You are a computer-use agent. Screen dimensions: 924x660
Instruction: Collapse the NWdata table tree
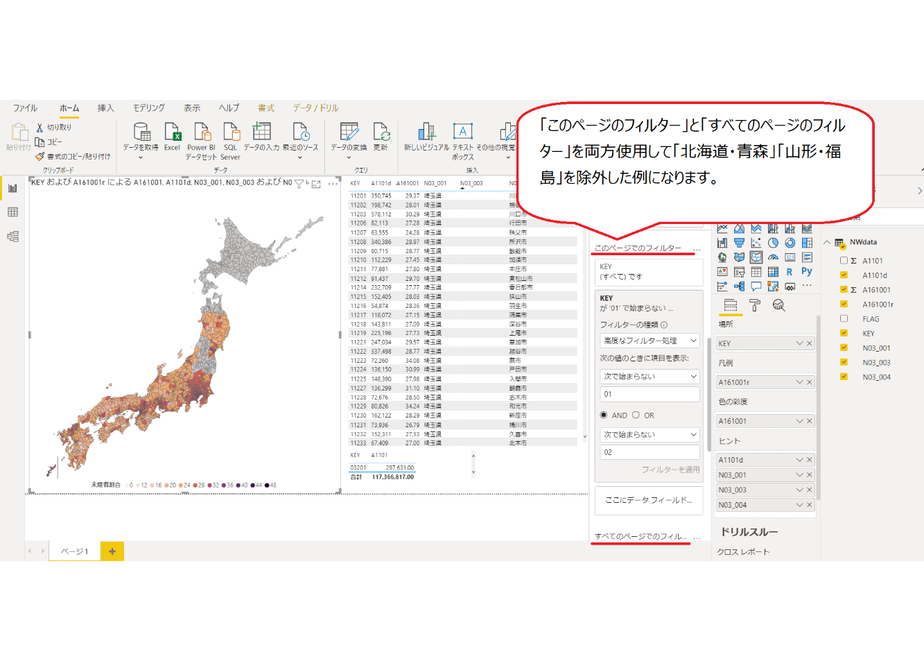[x=827, y=242]
